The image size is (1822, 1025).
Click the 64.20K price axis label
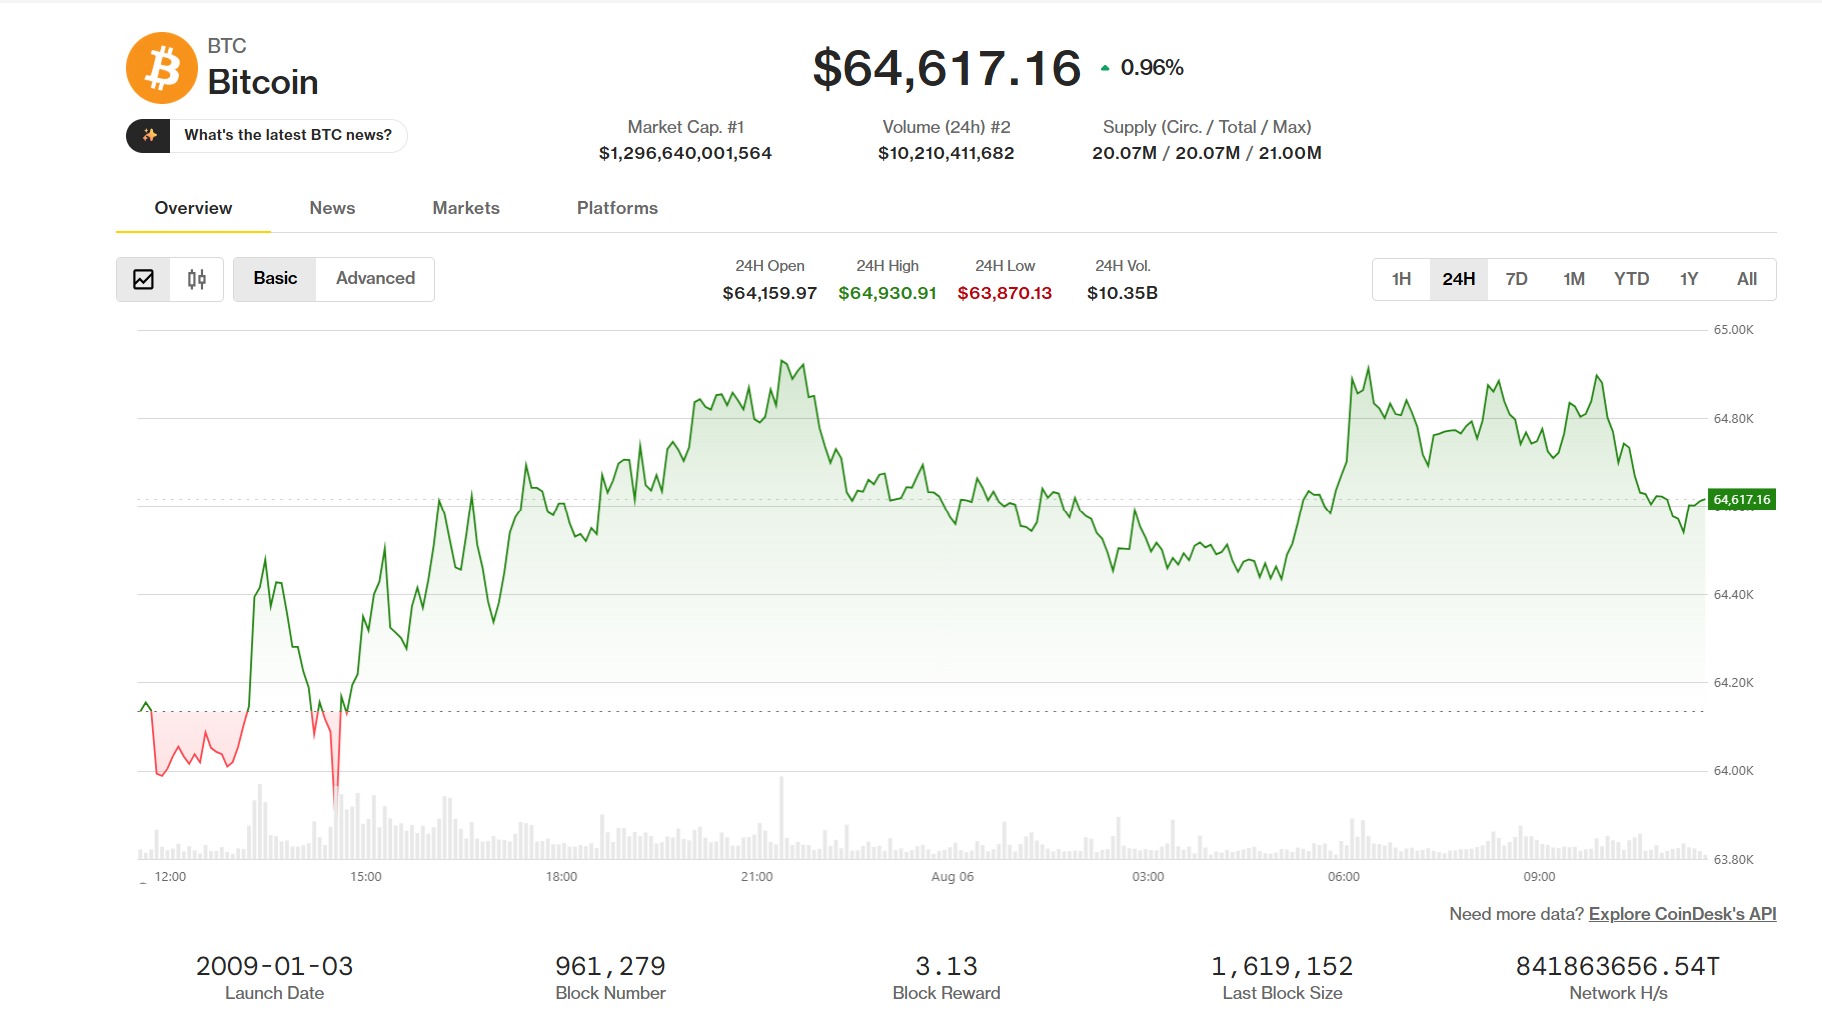(x=1734, y=683)
